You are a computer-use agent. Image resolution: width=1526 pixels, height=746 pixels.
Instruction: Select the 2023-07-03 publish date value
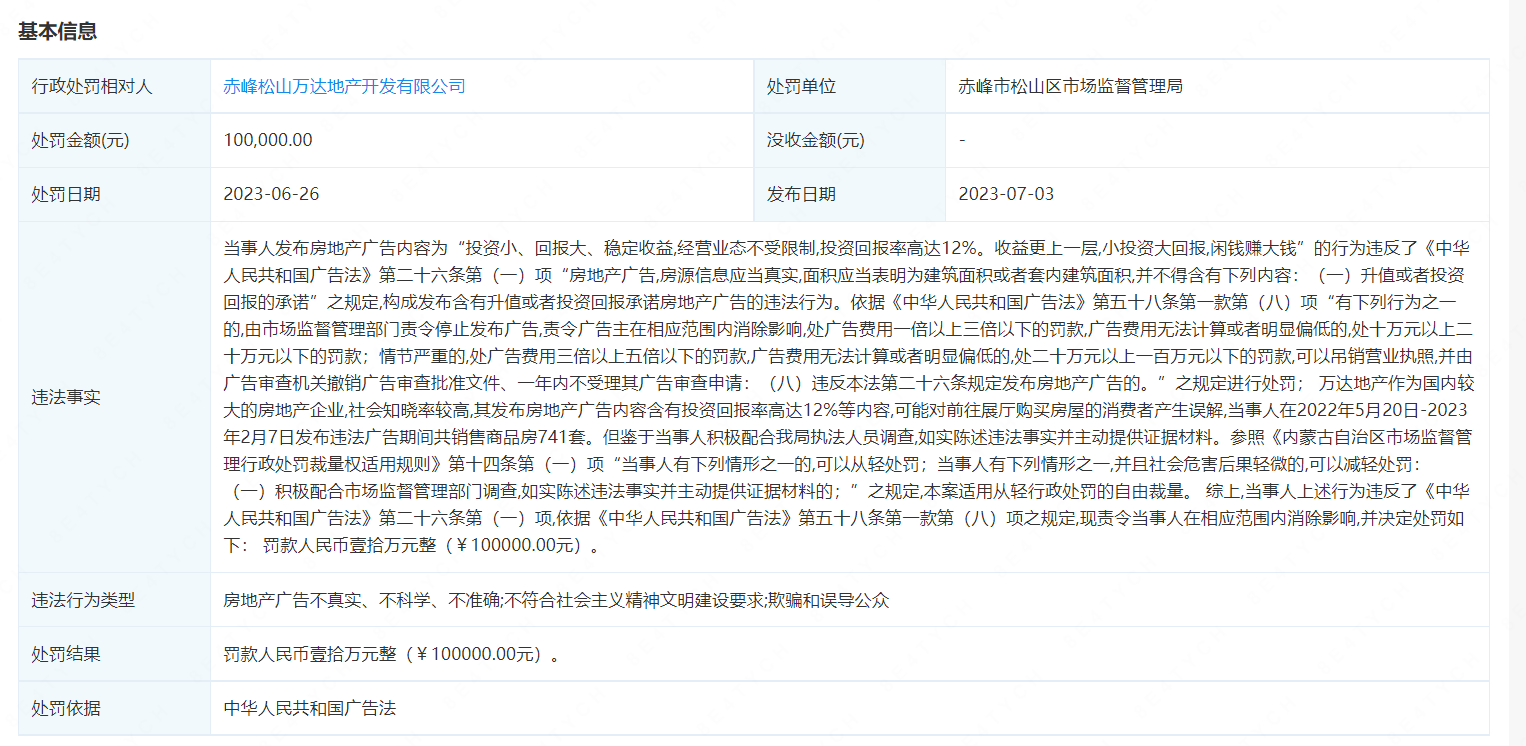point(1006,194)
